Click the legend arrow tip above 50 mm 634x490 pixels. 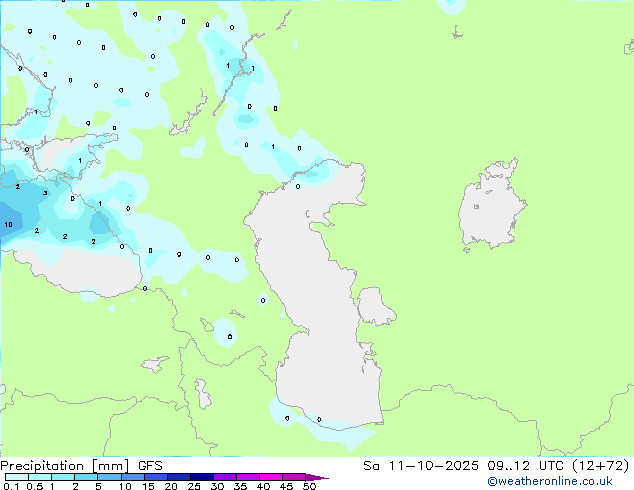pyautogui.click(x=317, y=478)
